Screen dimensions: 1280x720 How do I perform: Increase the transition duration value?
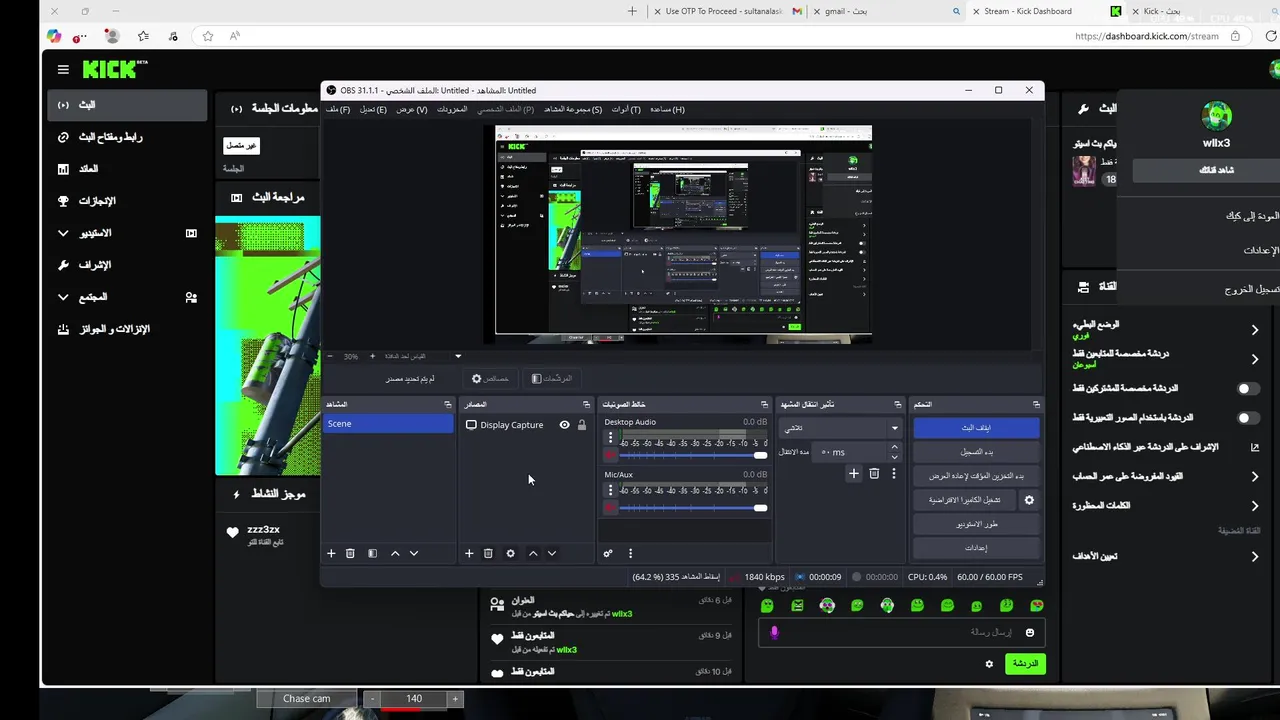pos(894,447)
